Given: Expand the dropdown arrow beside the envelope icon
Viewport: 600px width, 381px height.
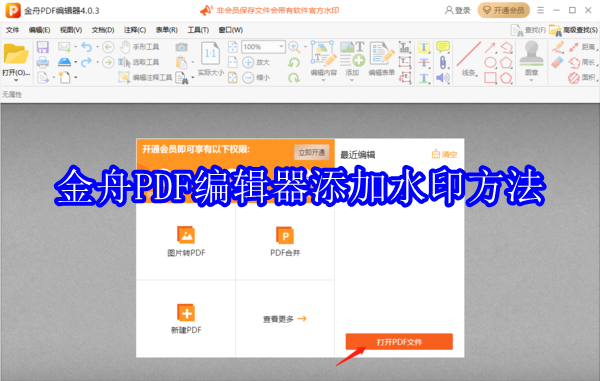Looking at the screenshot, I should [x=75, y=47].
